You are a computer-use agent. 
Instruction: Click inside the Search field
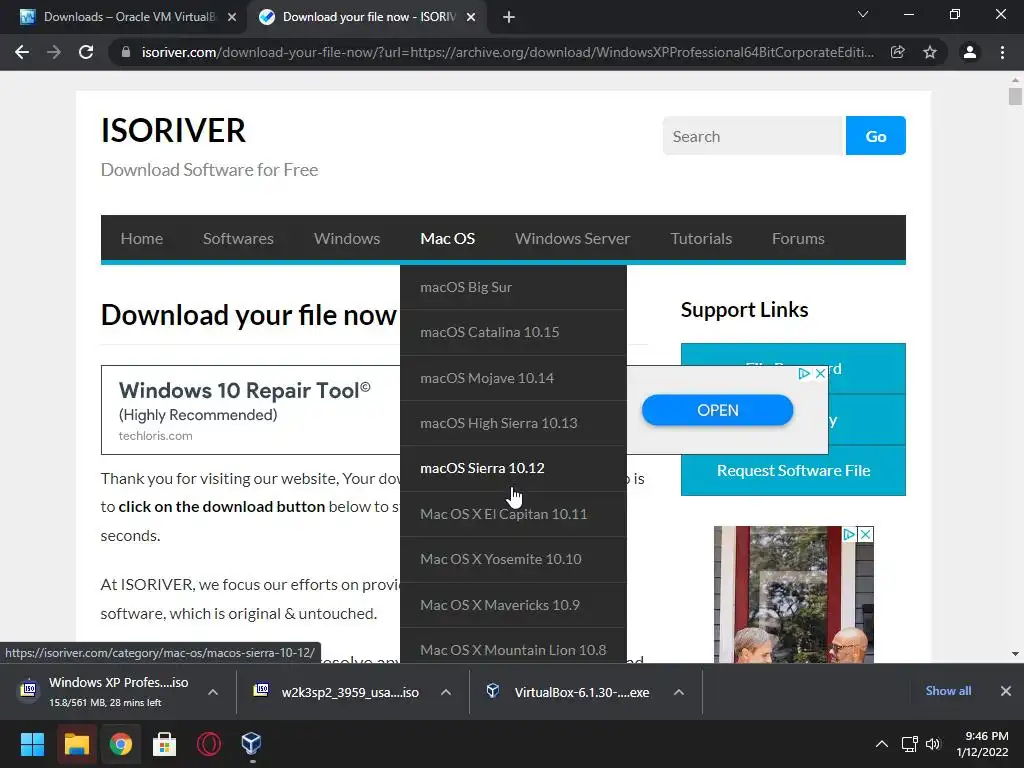point(754,136)
